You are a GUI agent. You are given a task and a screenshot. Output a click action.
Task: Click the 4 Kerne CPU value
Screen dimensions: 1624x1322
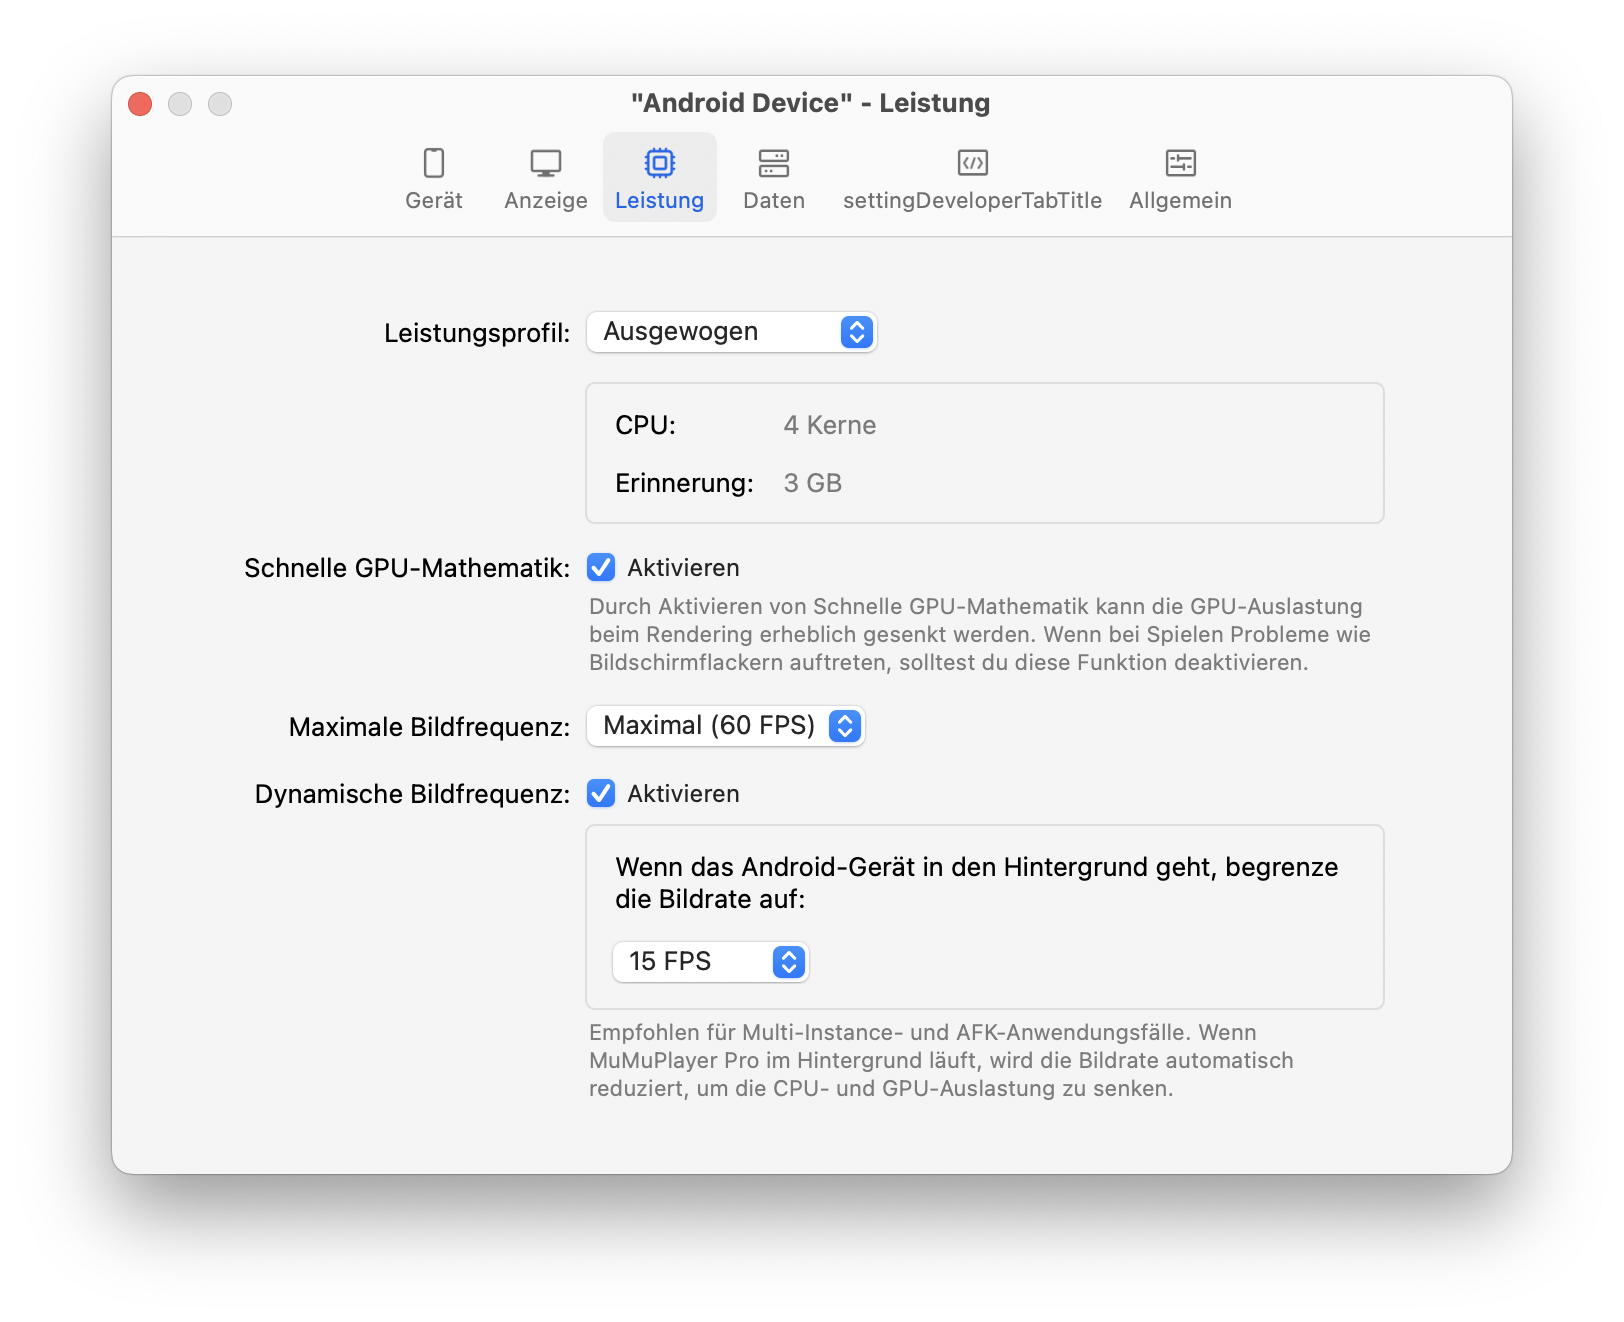pyautogui.click(x=829, y=426)
